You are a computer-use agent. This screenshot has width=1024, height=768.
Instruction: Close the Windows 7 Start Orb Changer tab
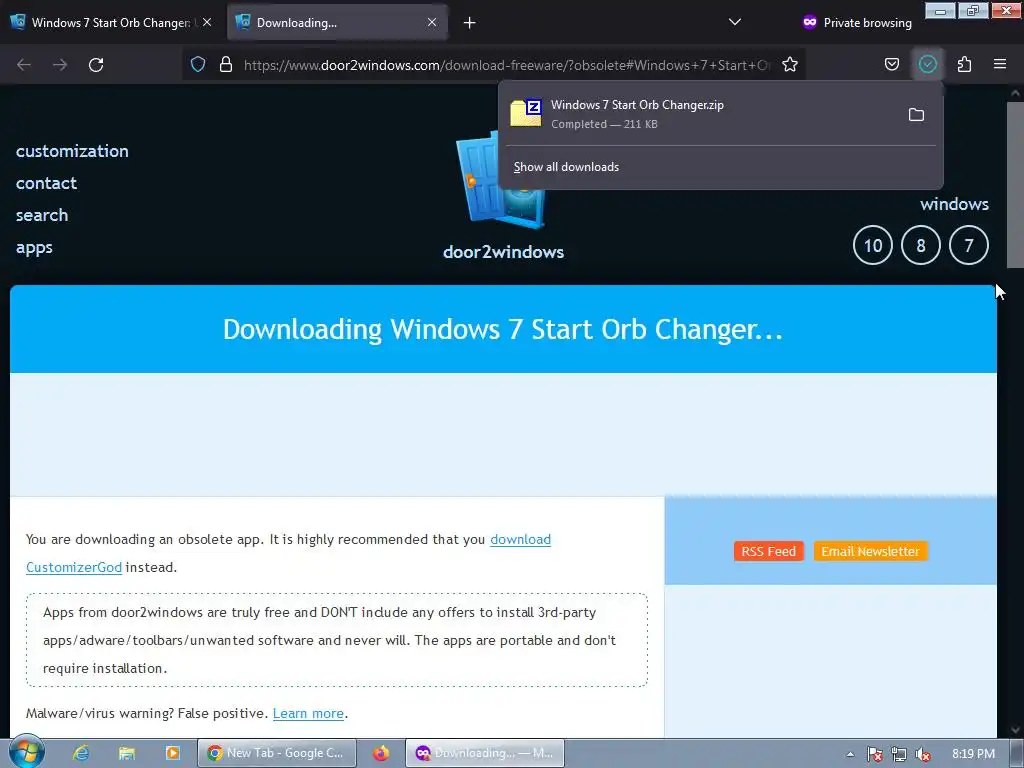(206, 22)
